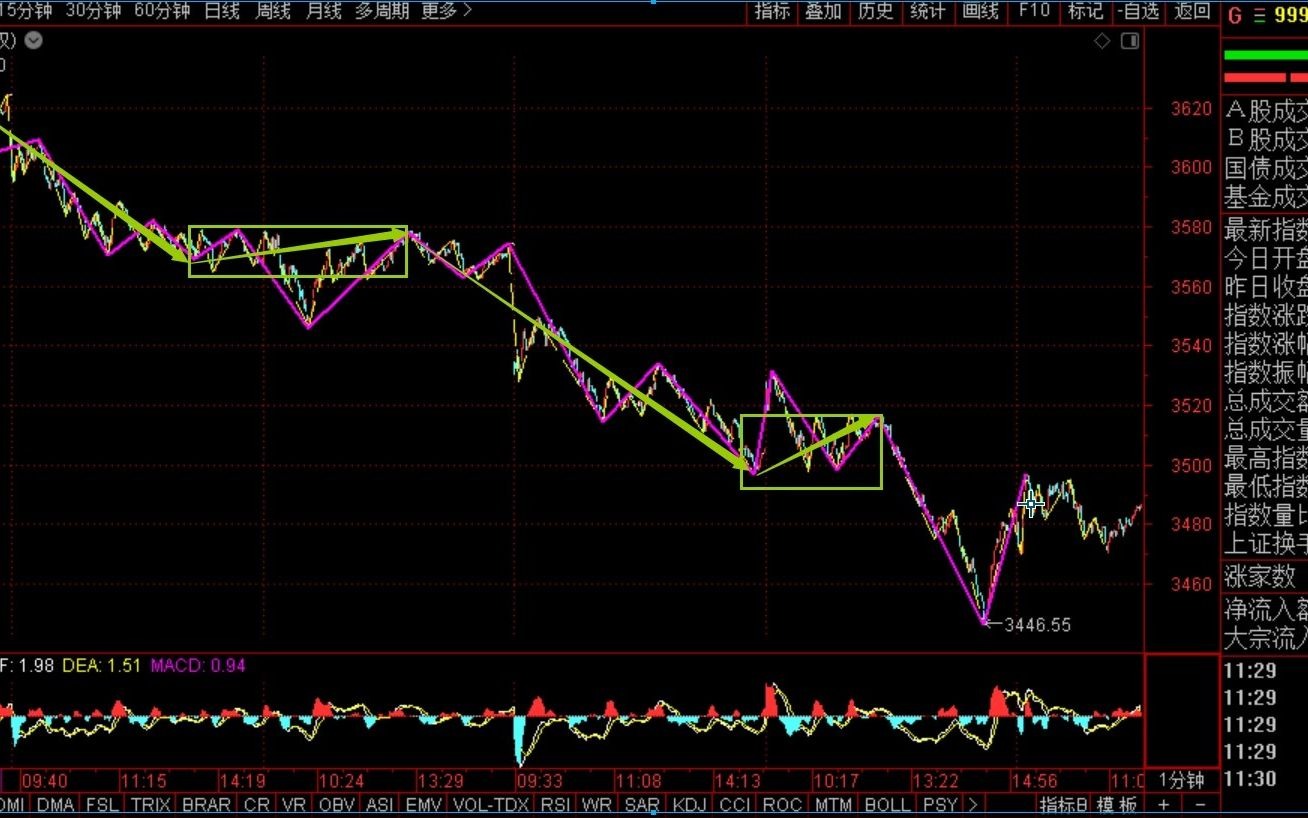Select the KDJ indicator tab
1308x818 pixels.
click(x=689, y=804)
